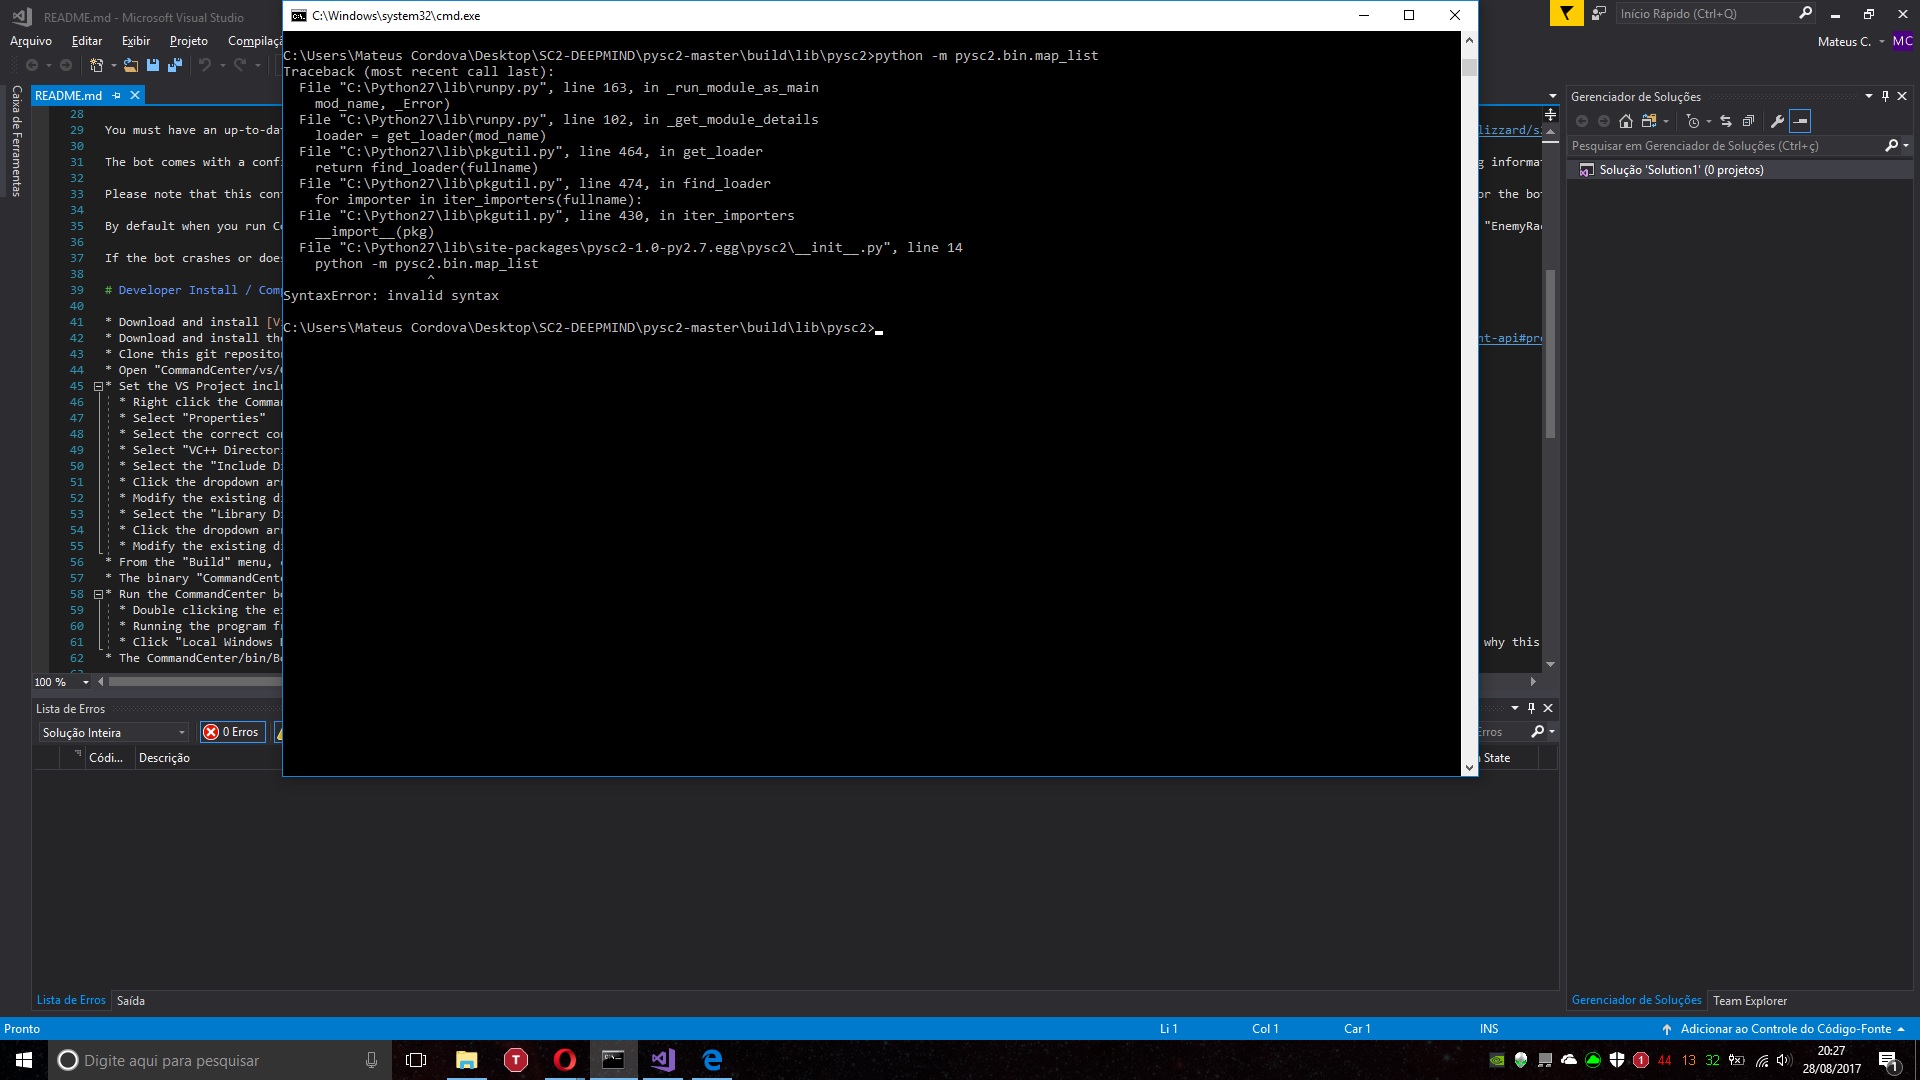The image size is (1920, 1080).
Task: Select the Home icon in Gerenciador de Soluções
Action: tap(1626, 121)
